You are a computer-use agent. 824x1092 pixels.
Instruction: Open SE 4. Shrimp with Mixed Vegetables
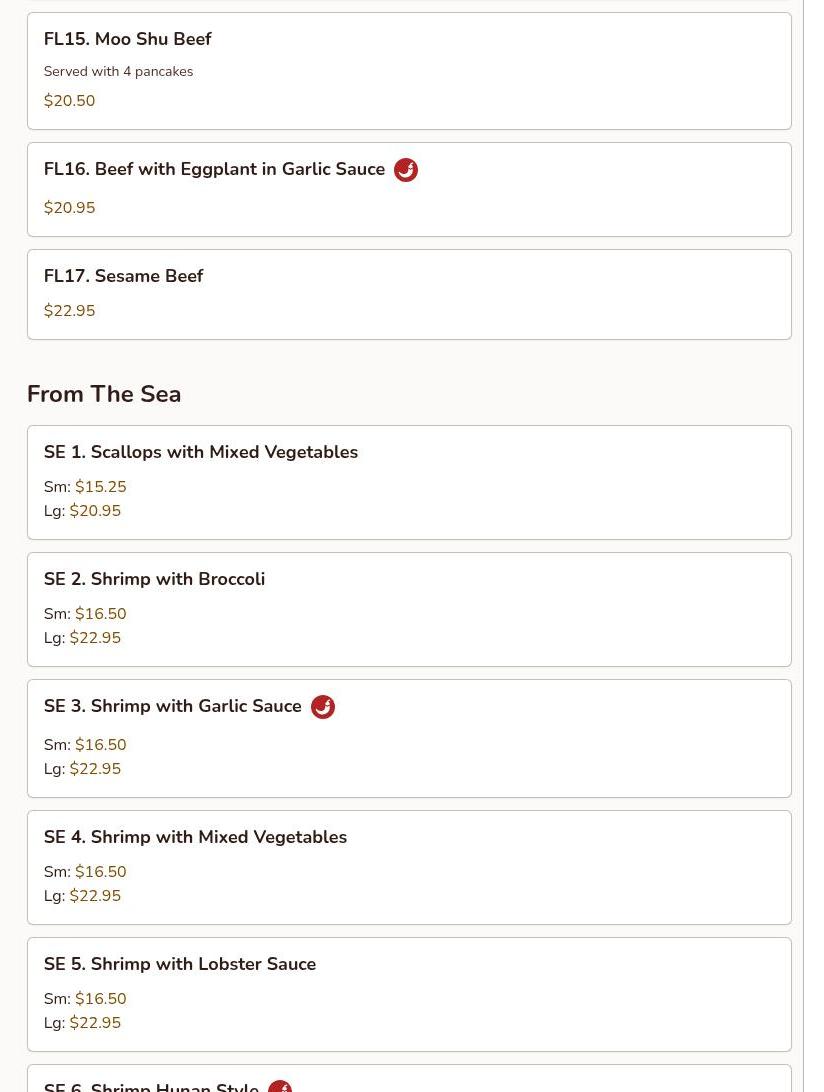click(195, 837)
